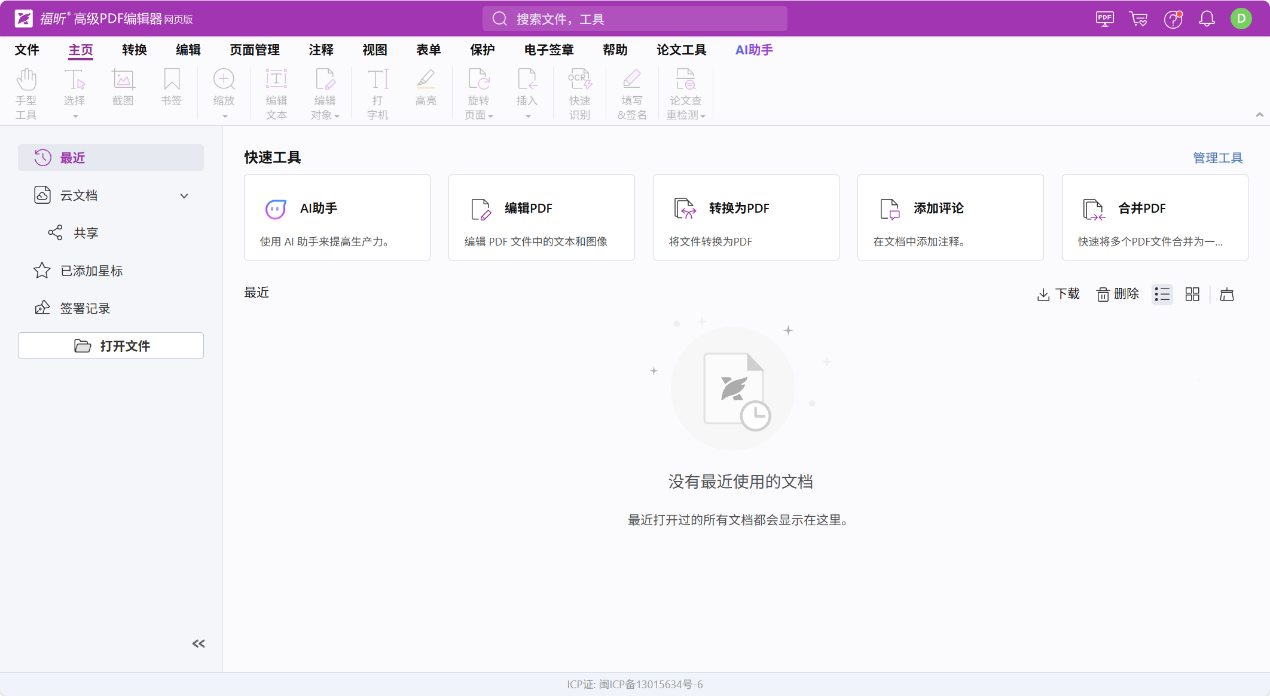Click the help question mark icon
The image size is (1270, 696).
[1173, 18]
